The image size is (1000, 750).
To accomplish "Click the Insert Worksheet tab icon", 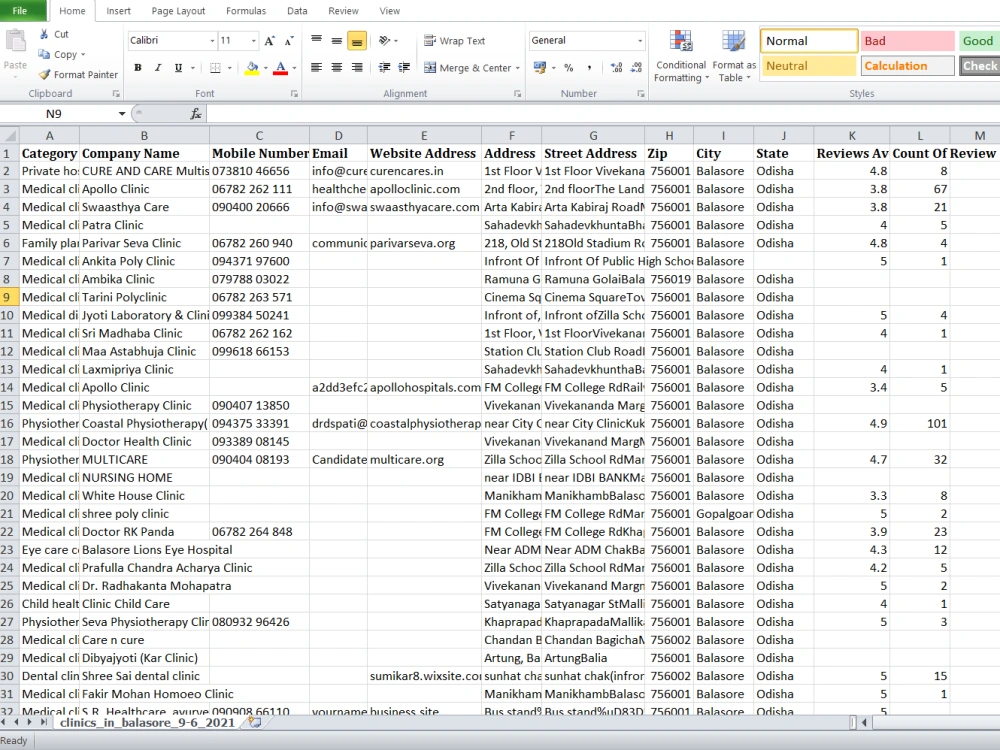I will click(254, 723).
